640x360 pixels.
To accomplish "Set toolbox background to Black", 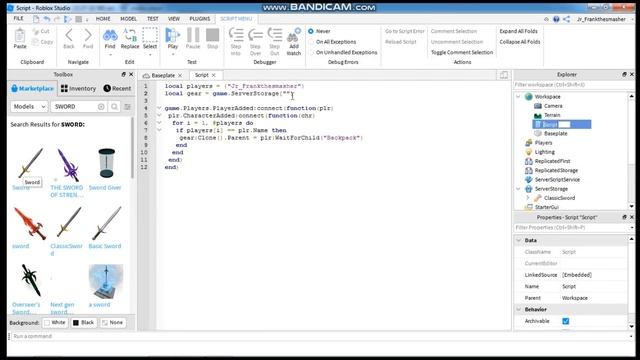I will (84, 322).
